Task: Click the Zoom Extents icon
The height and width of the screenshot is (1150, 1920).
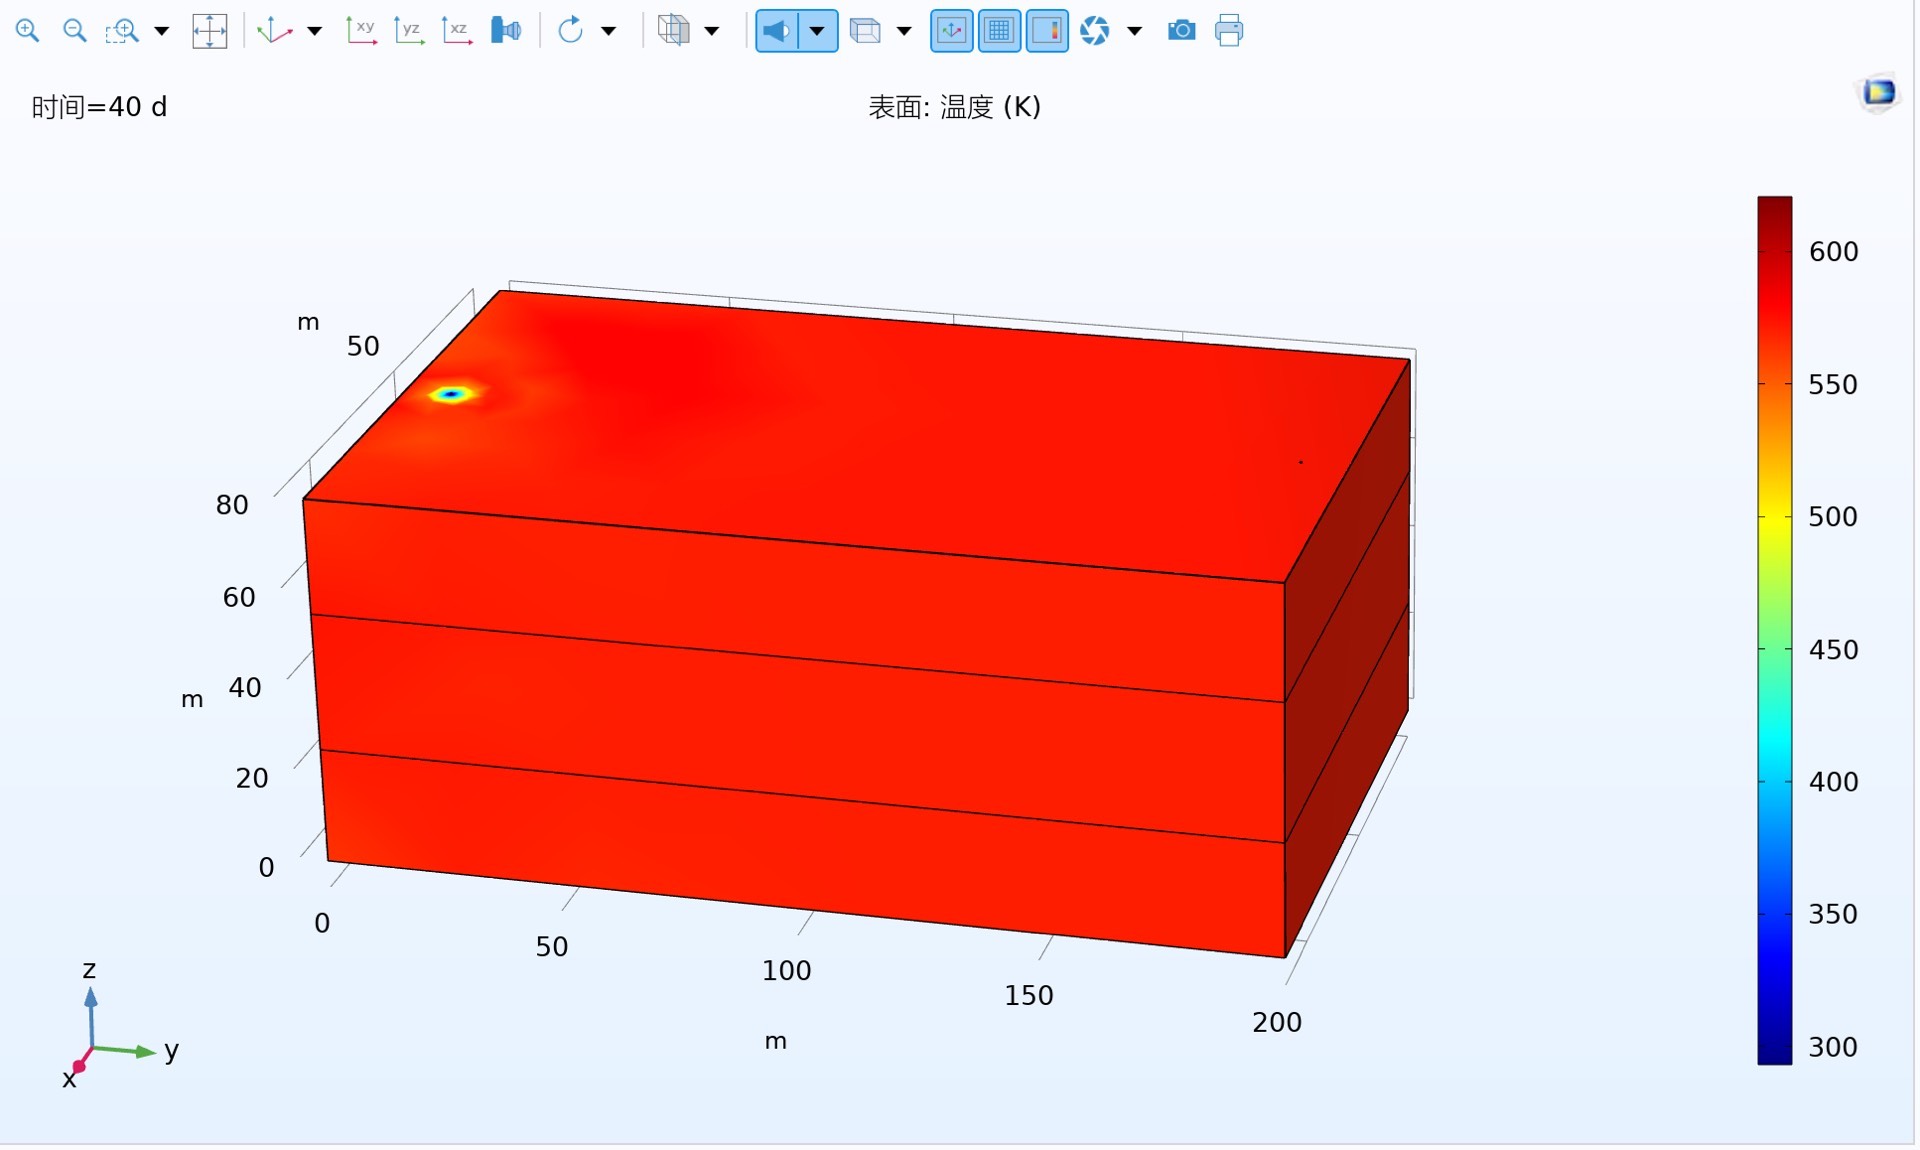Action: tap(209, 30)
